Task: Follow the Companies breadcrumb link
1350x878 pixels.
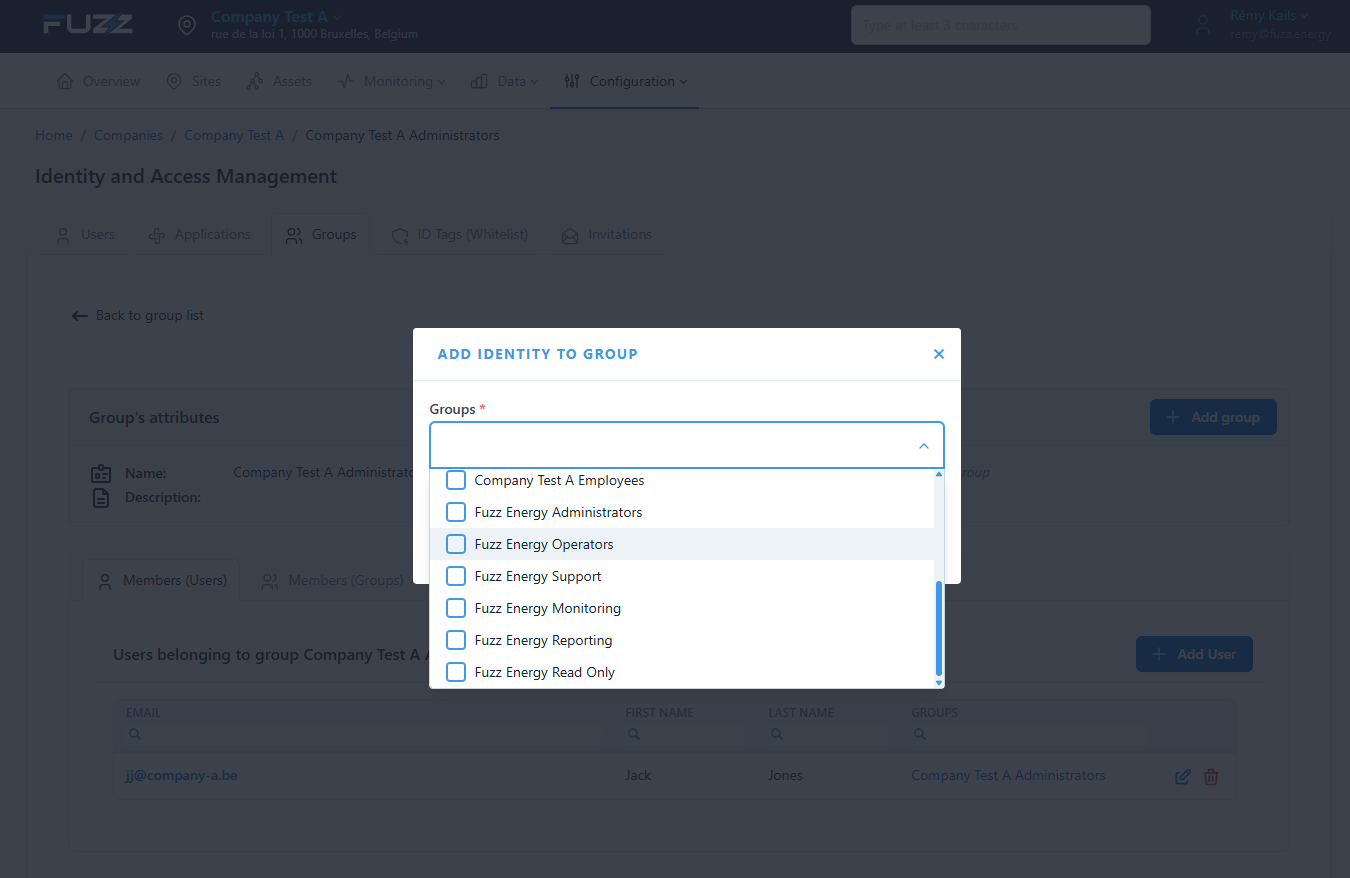Action: click(x=128, y=135)
